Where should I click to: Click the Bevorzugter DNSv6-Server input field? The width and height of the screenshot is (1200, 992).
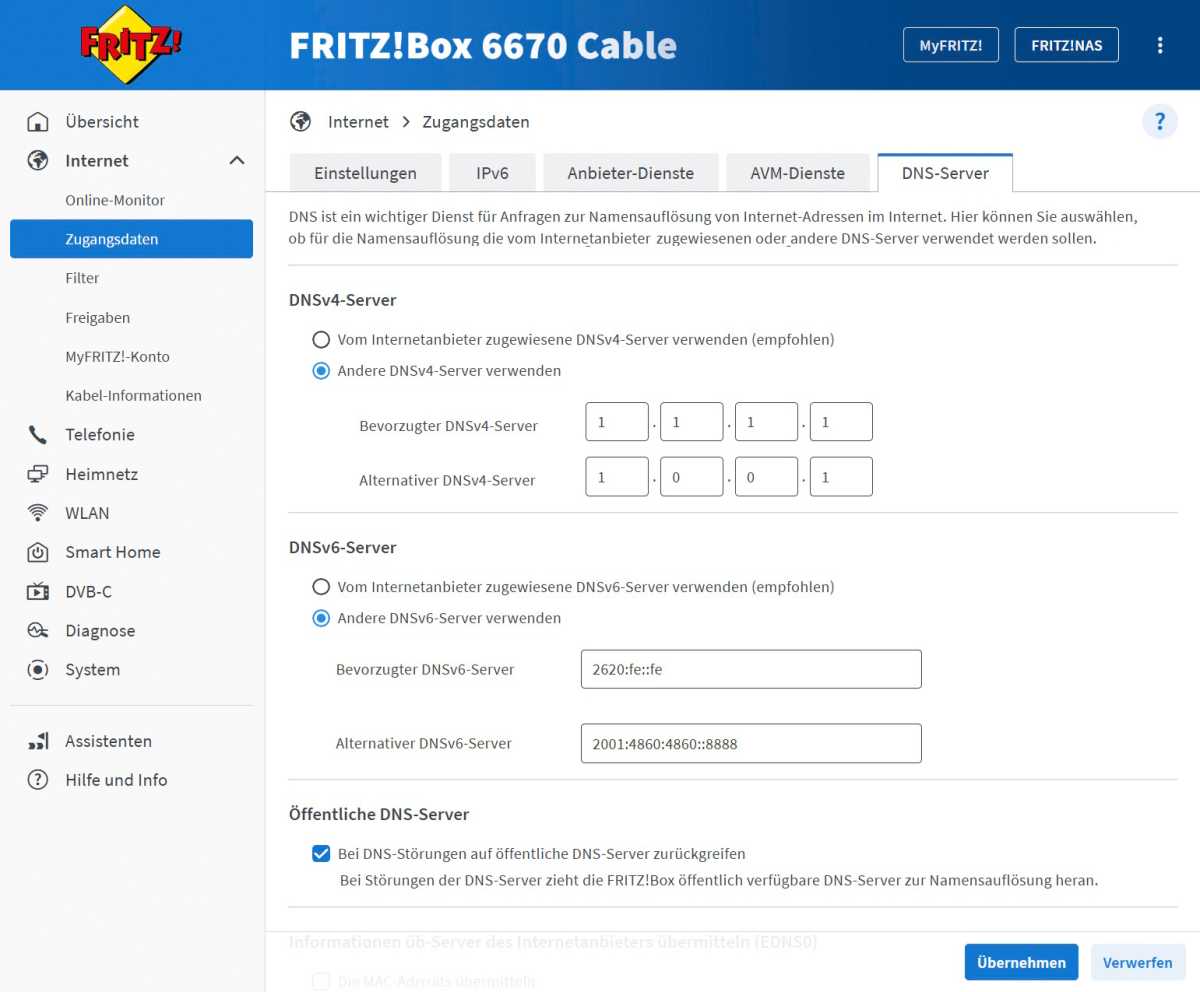(750, 669)
